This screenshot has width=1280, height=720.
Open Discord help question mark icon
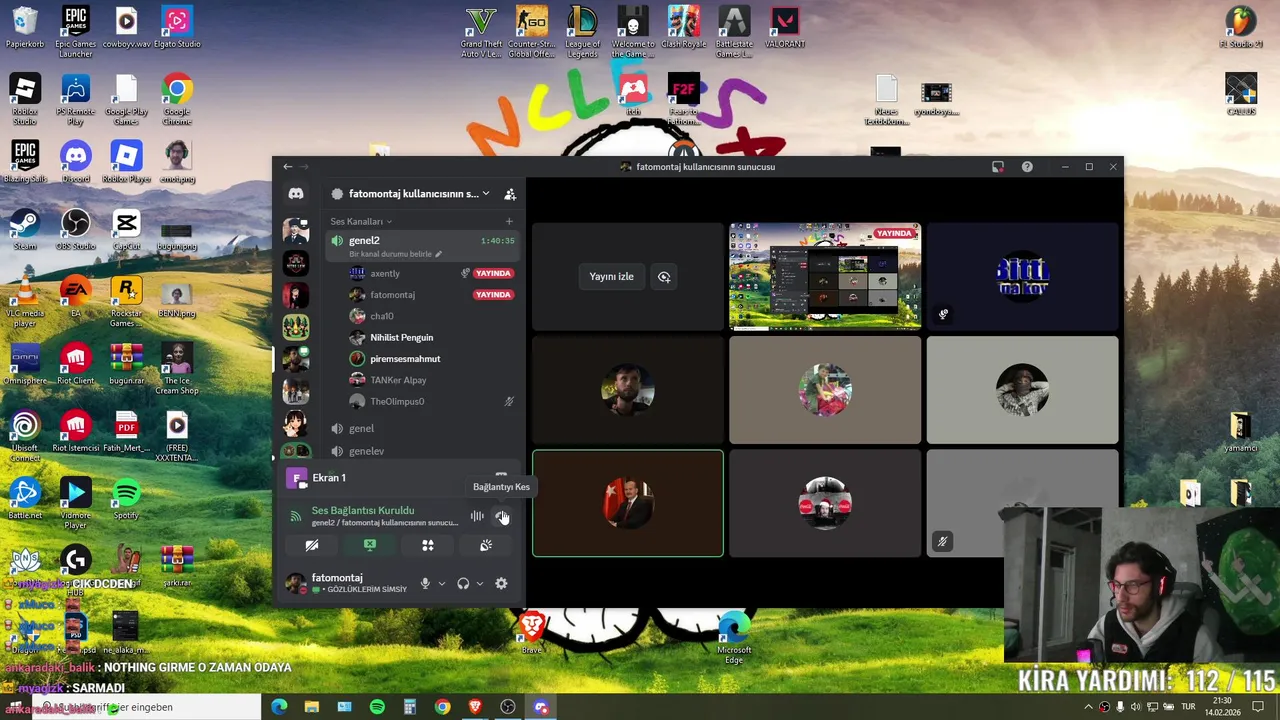click(x=1027, y=167)
